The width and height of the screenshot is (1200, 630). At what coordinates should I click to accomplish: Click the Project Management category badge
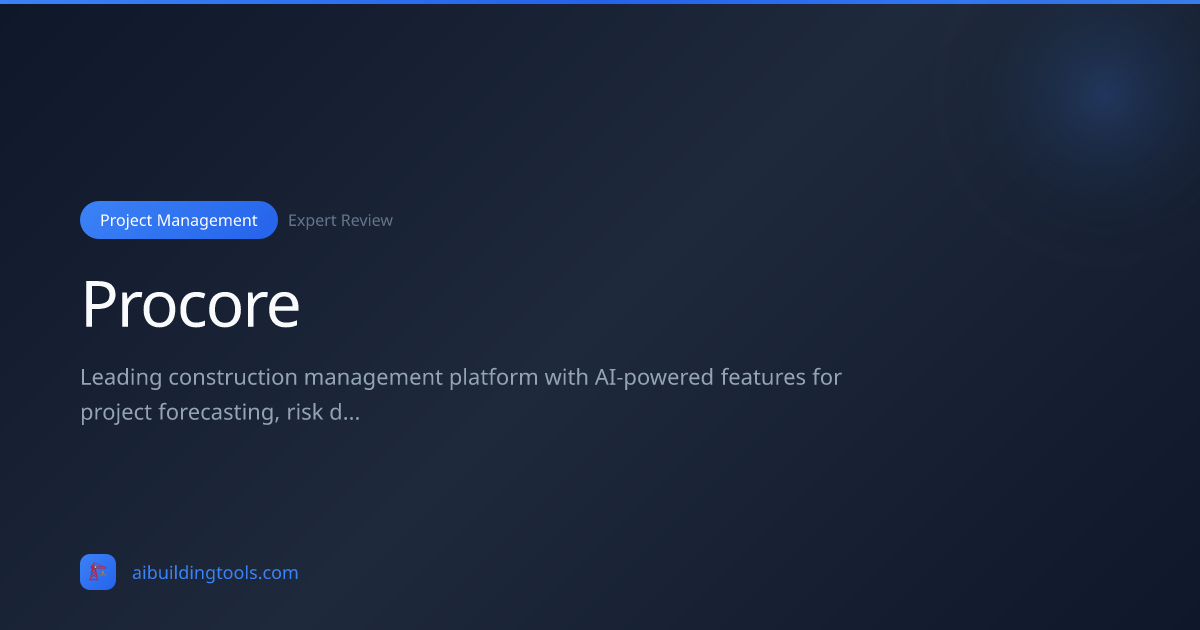click(x=178, y=220)
